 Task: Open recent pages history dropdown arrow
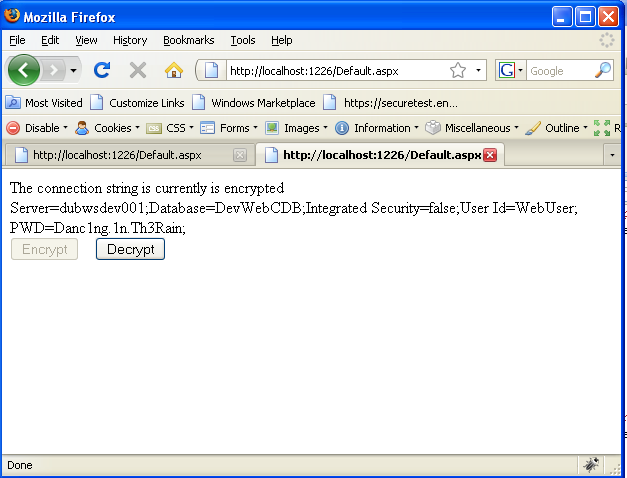tap(73, 71)
